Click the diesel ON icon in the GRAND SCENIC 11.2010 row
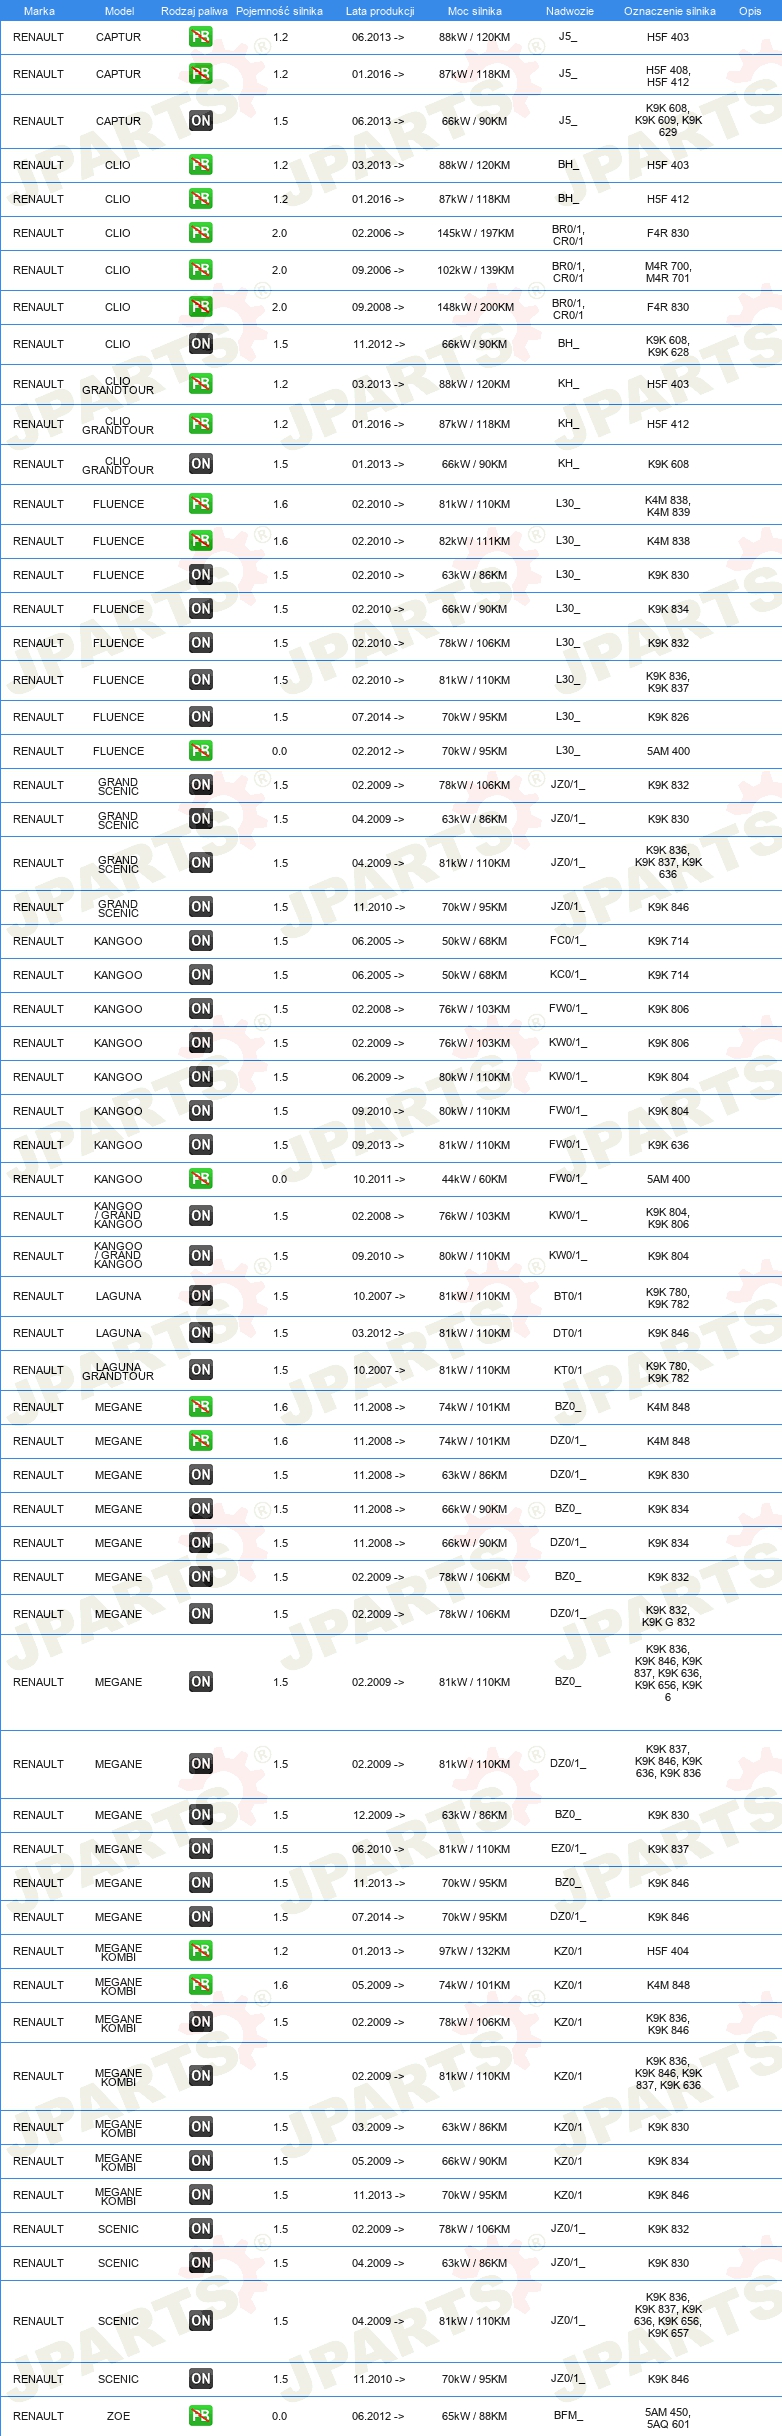Image resolution: width=782 pixels, height=2436 pixels. (200, 907)
